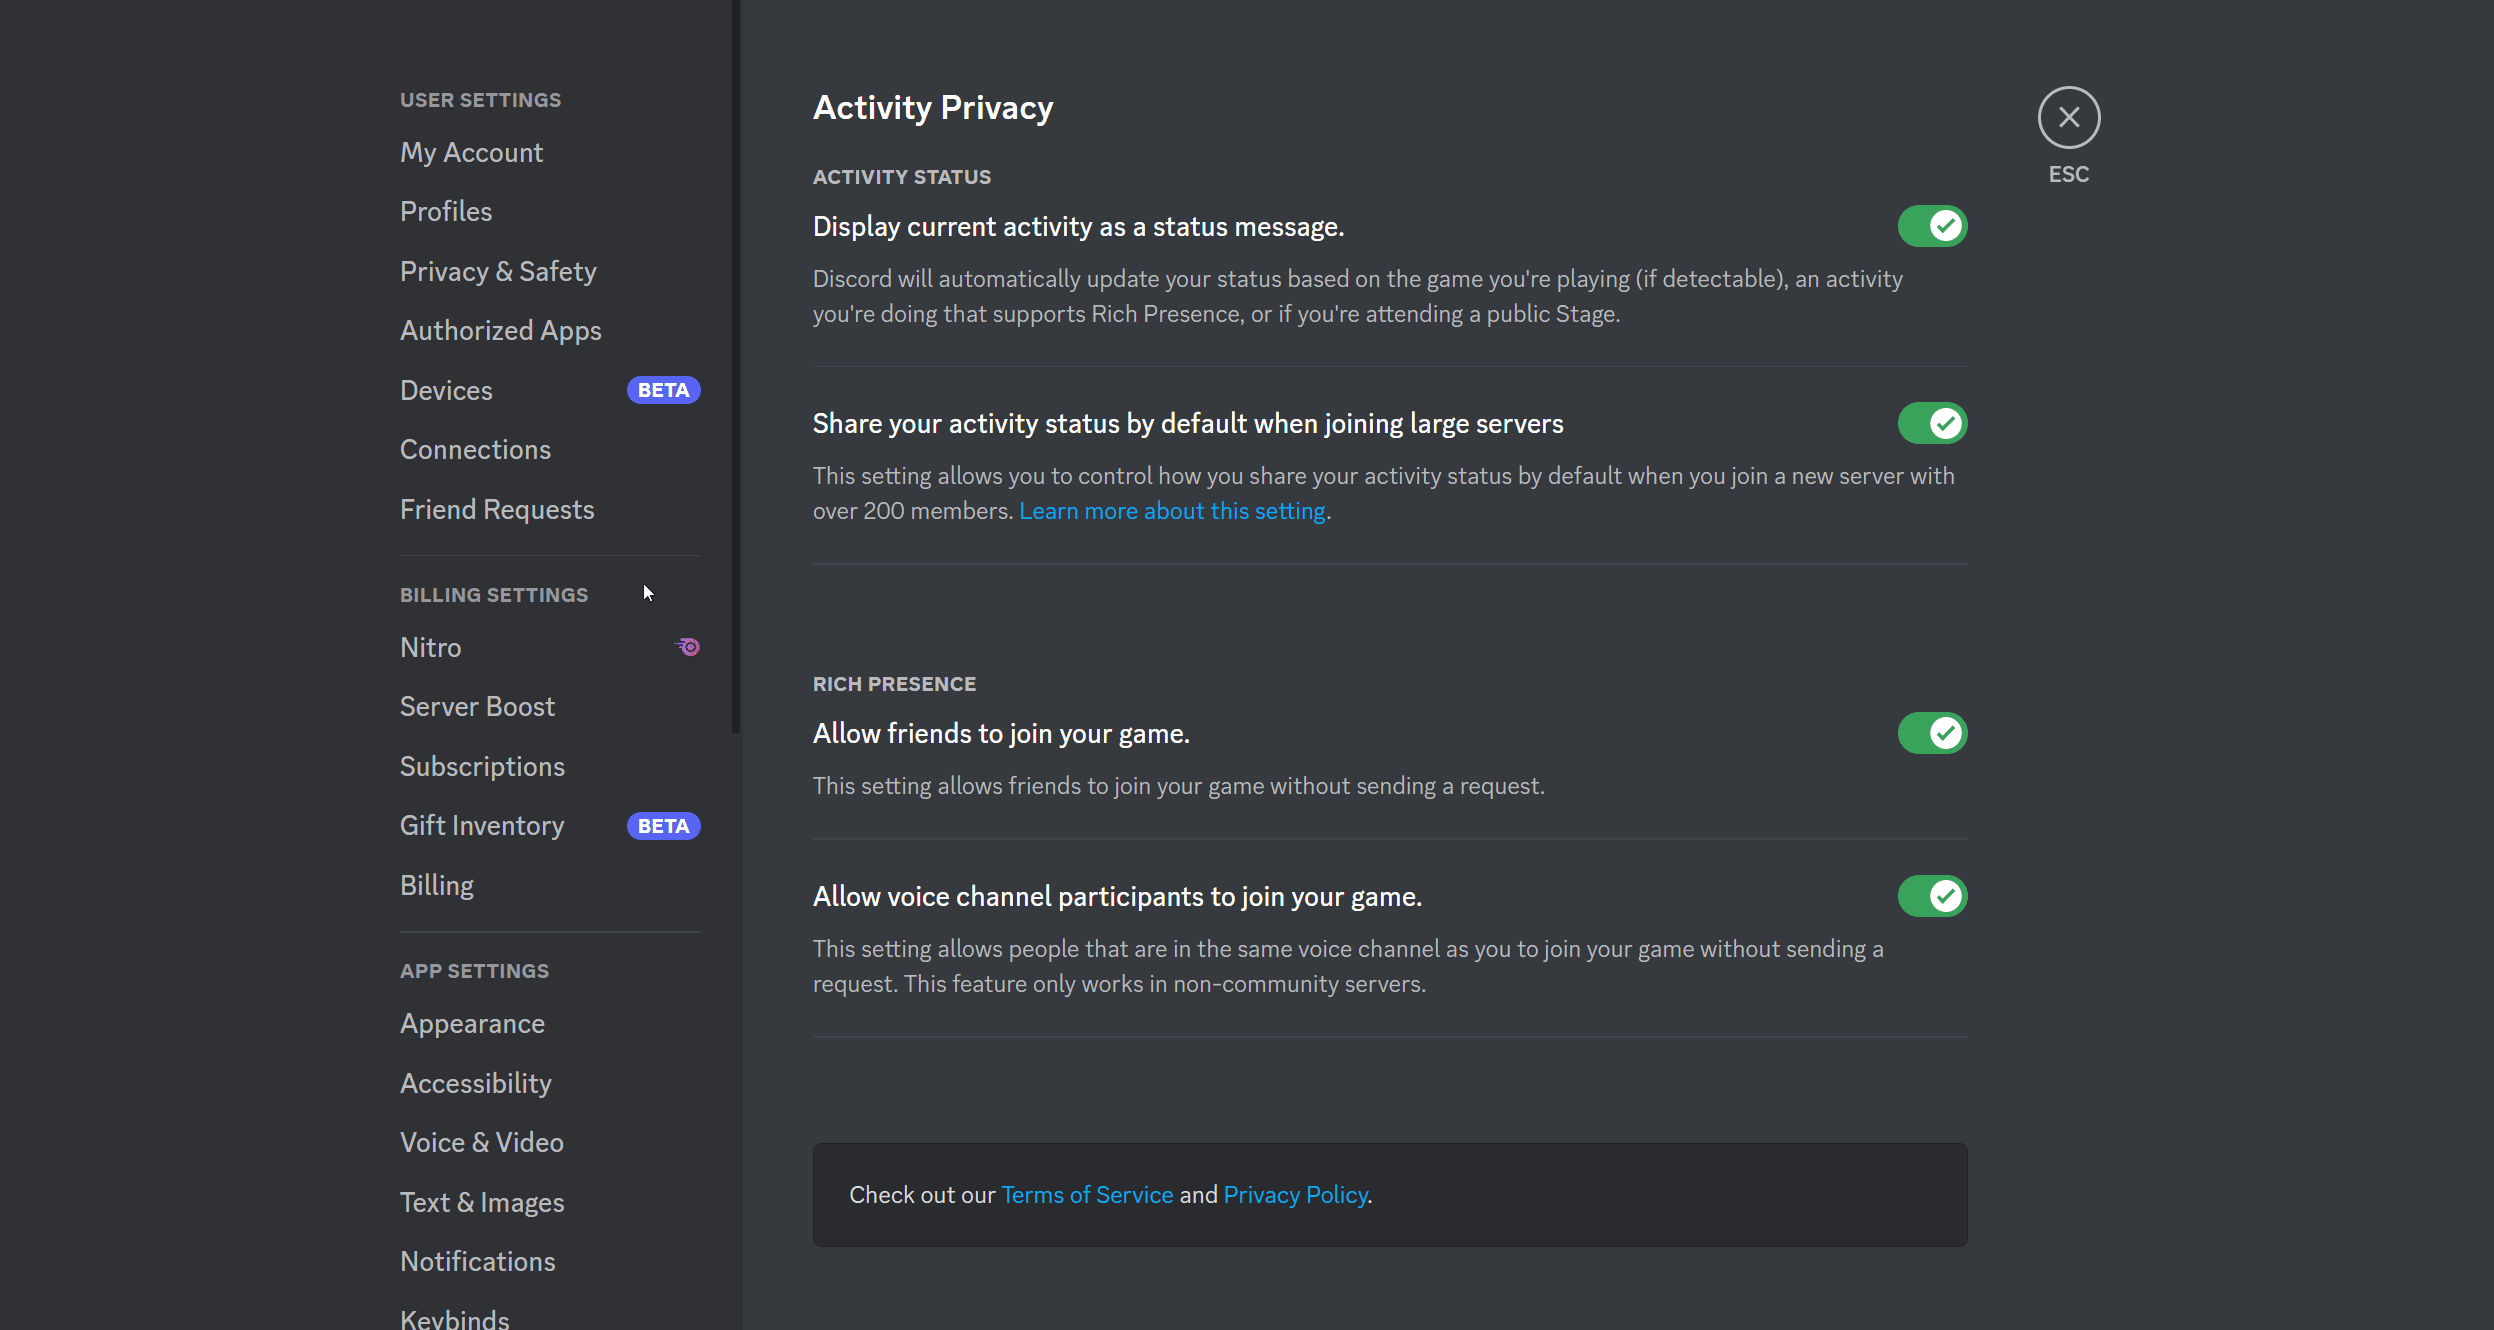Select Authorized Apps in sidebar

coord(500,330)
